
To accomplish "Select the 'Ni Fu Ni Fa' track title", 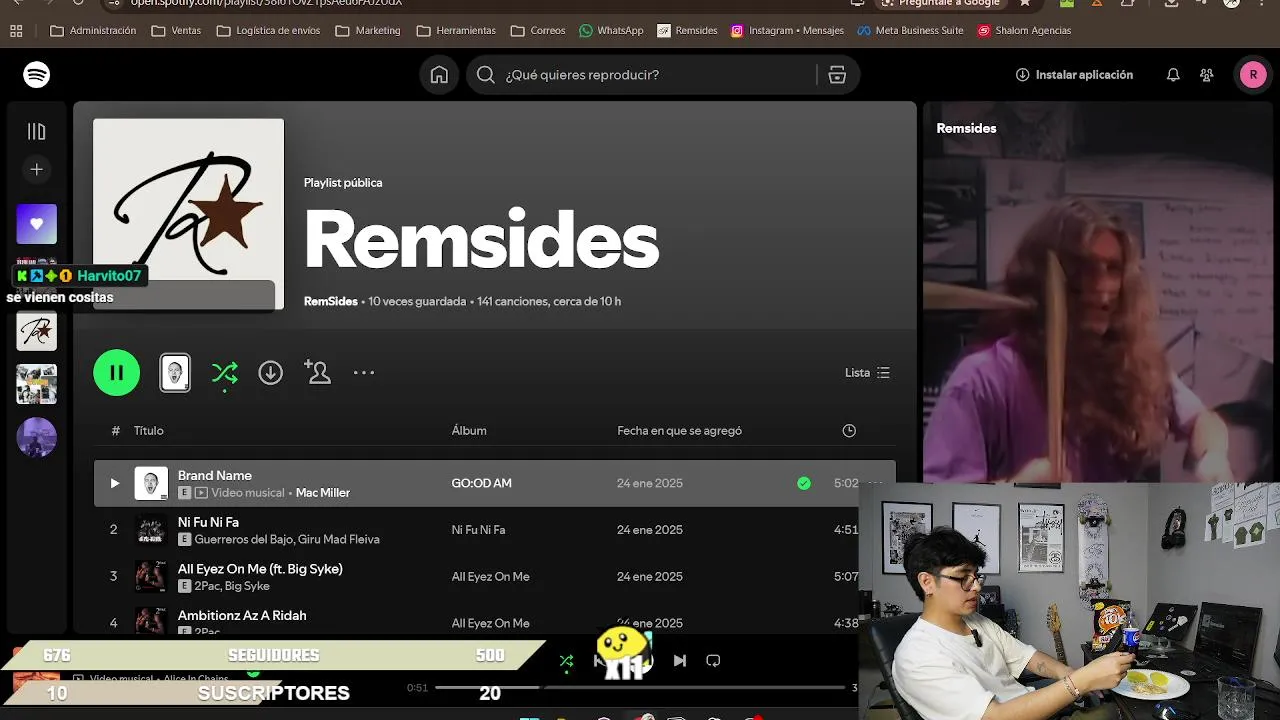I will [208, 522].
